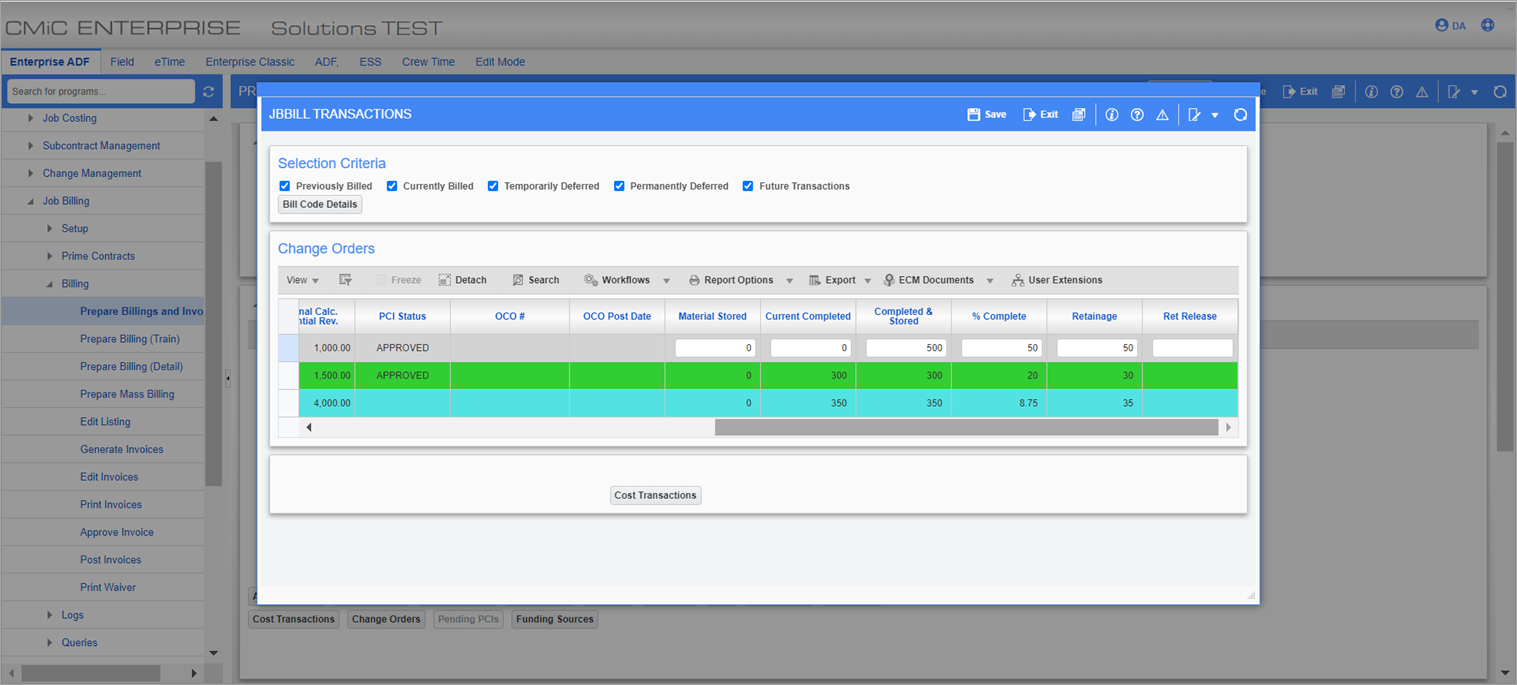This screenshot has height=685, width=1517.
Task: Click Export in the Change Orders toolbar
Action: [x=832, y=280]
